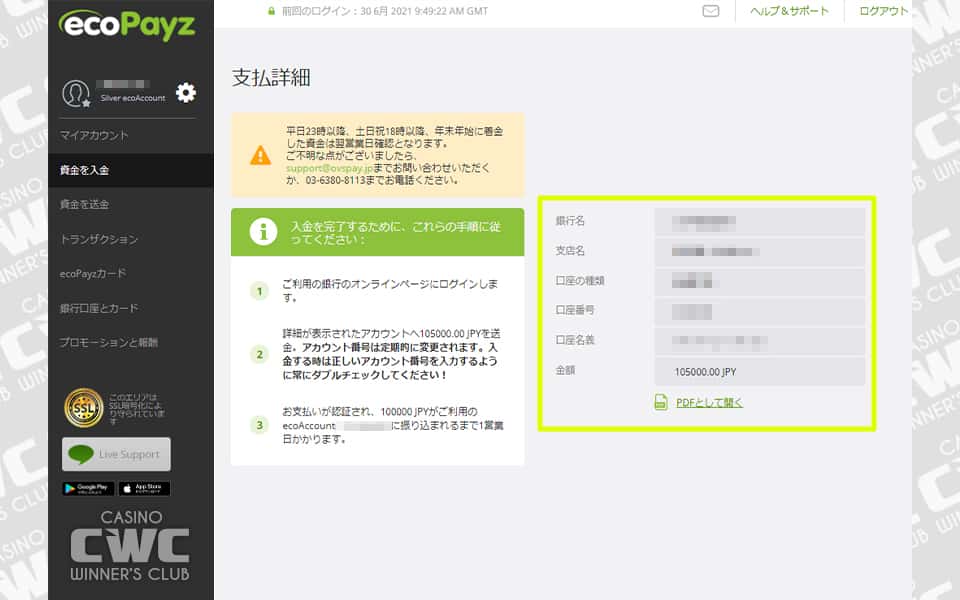Click the last login timestamp text
This screenshot has height=600, width=960.
point(384,11)
